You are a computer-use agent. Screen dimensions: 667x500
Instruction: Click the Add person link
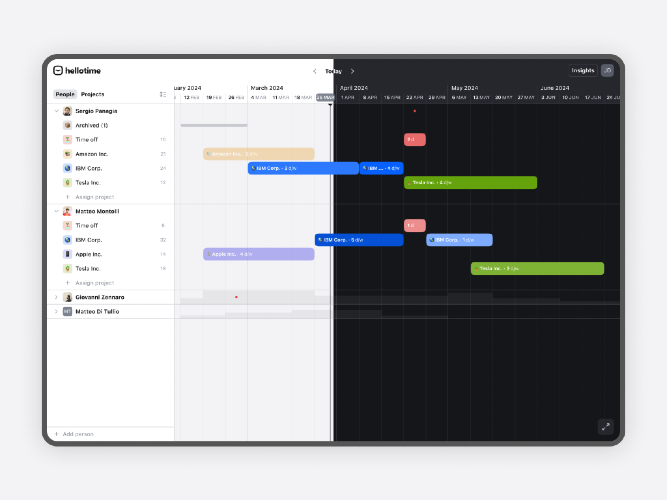click(78, 434)
